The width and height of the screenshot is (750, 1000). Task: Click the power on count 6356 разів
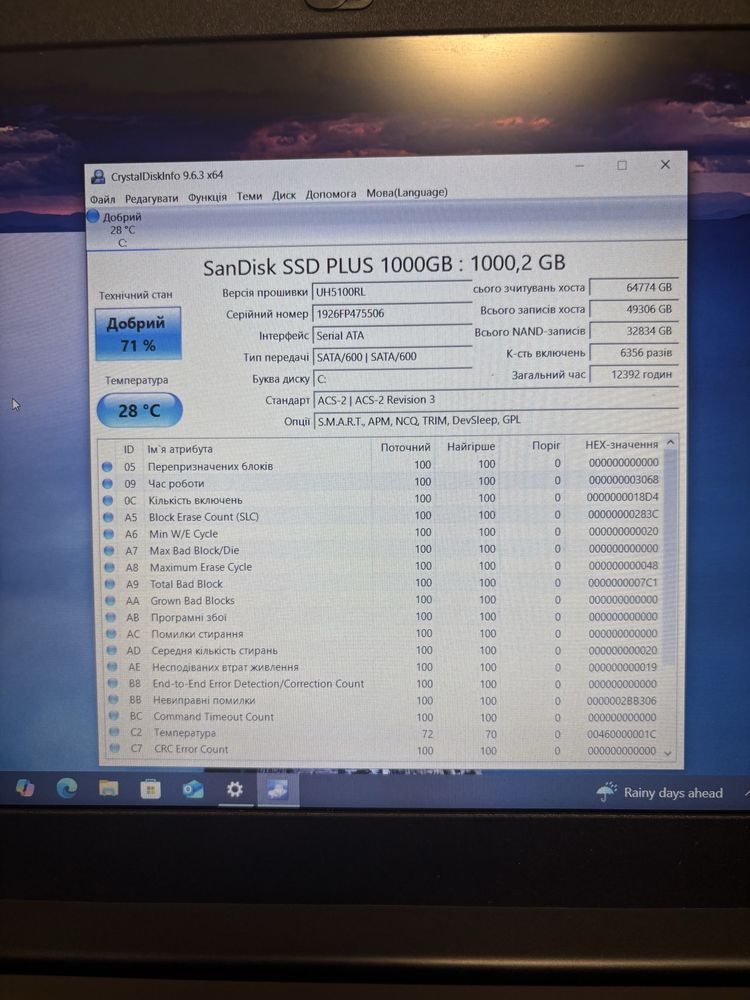coord(633,353)
